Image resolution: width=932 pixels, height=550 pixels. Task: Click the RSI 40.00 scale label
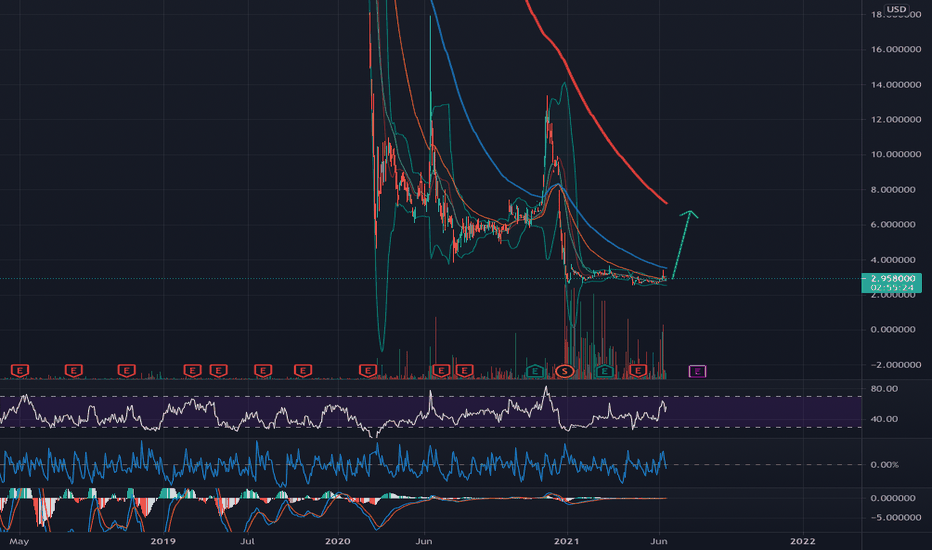[884, 419]
